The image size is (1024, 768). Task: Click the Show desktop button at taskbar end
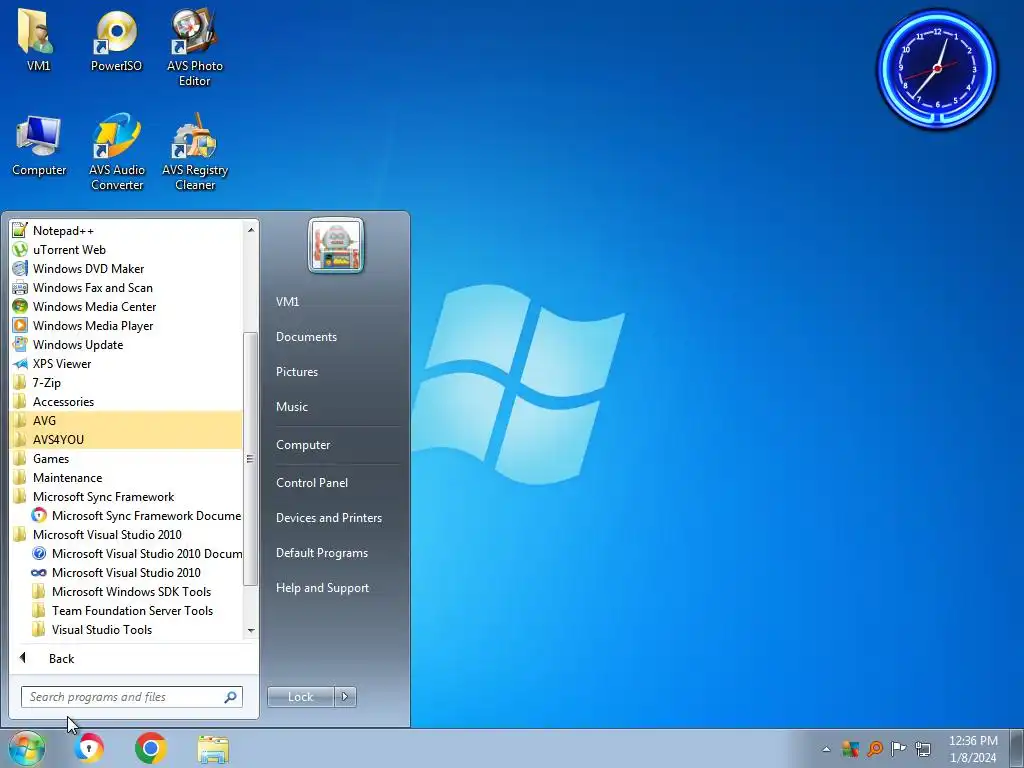coord(1017,748)
